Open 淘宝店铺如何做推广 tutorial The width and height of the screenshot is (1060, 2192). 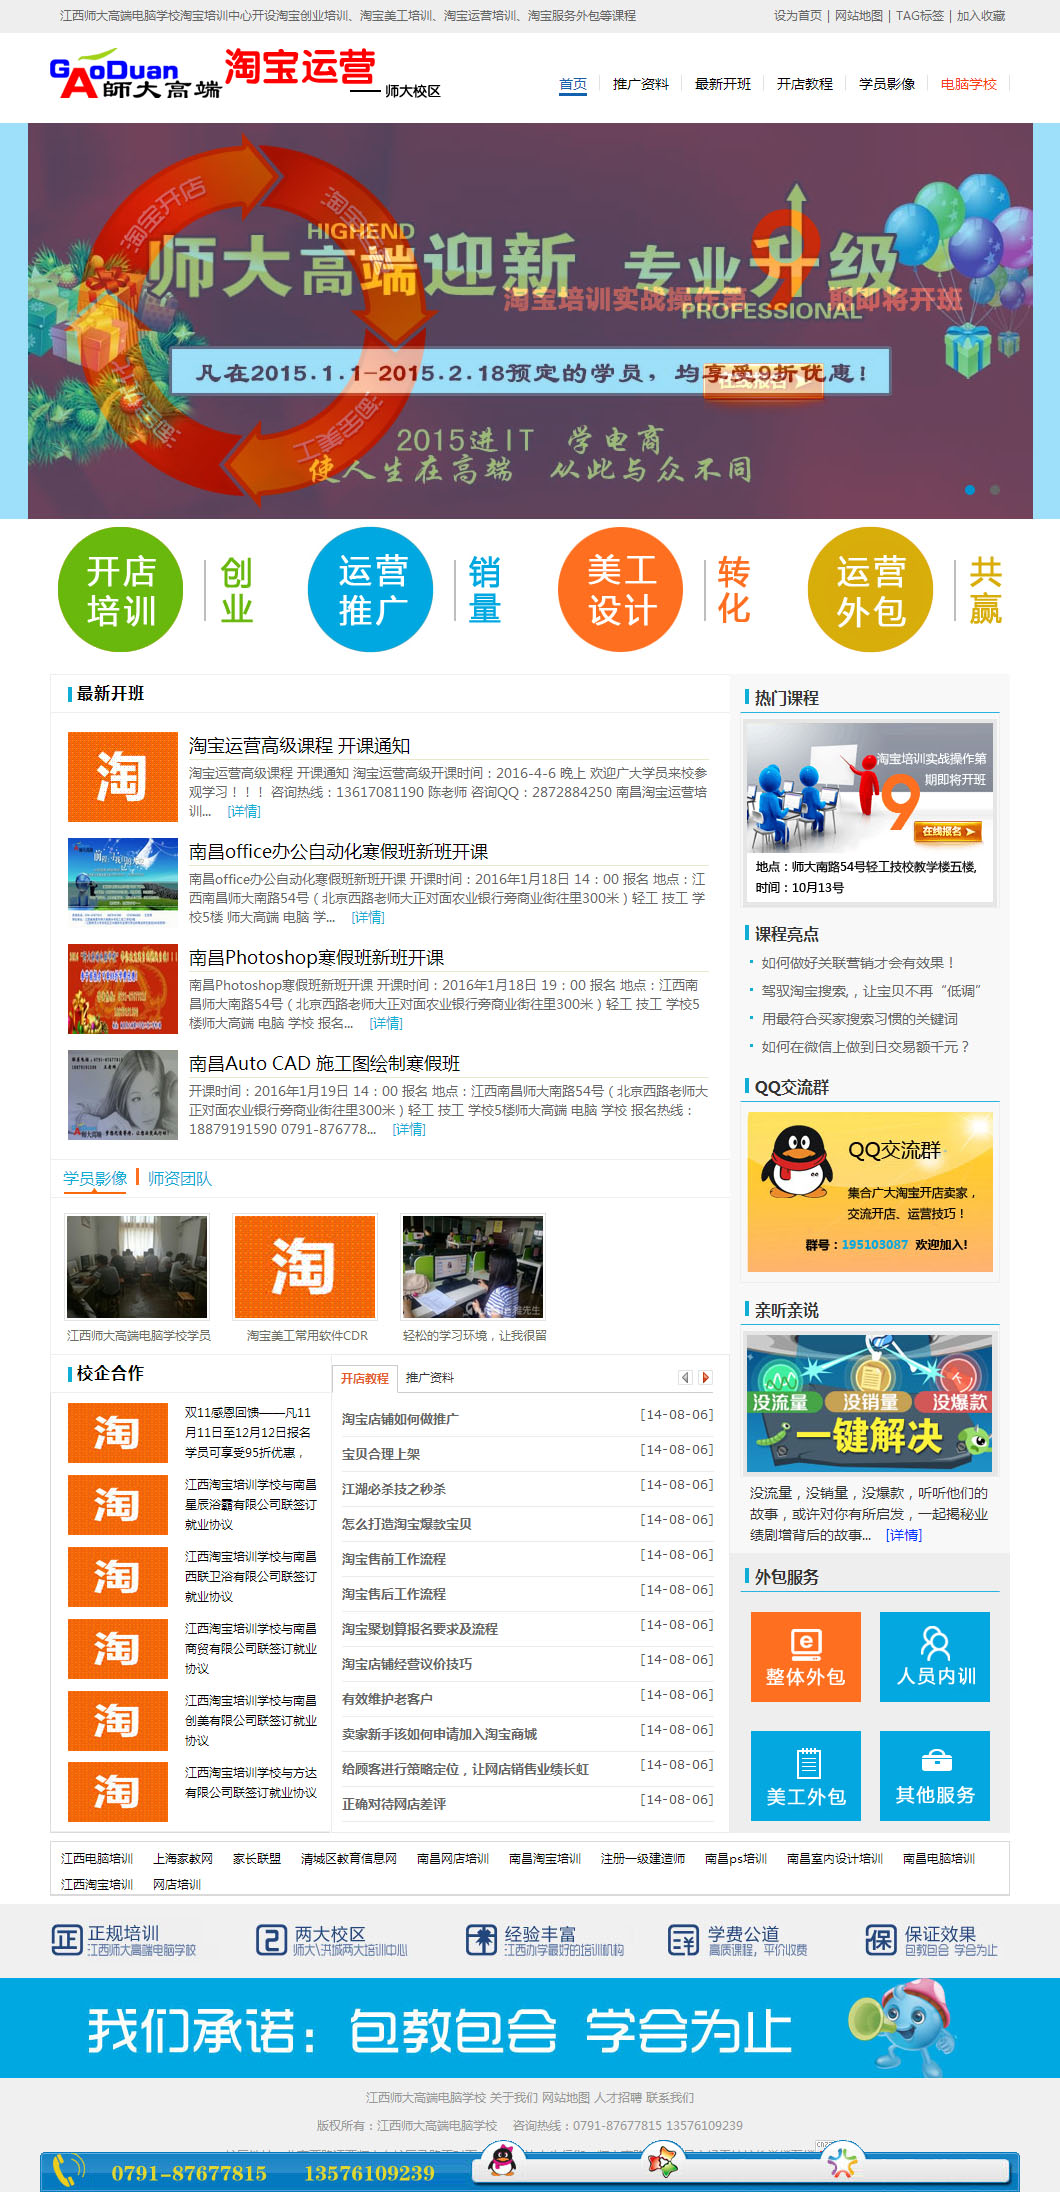(400, 1419)
